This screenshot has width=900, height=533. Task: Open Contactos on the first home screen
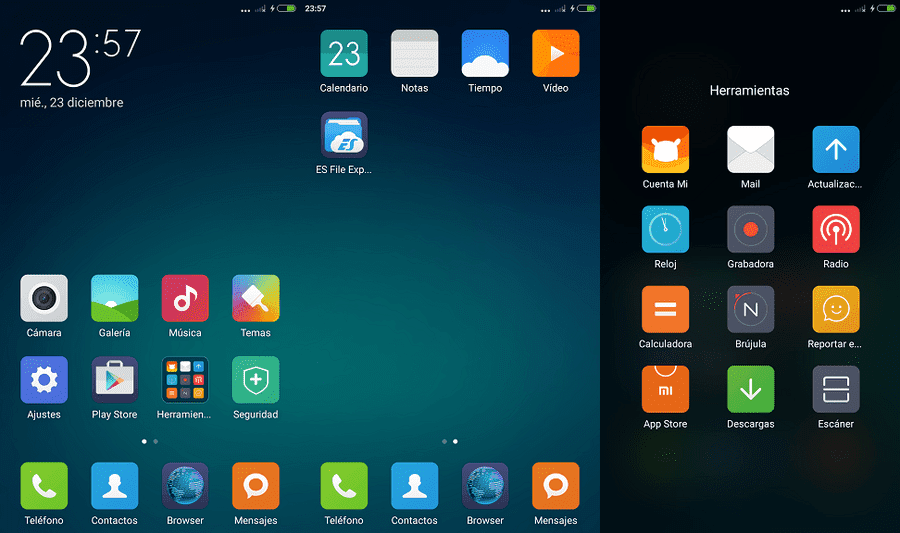click(114, 486)
